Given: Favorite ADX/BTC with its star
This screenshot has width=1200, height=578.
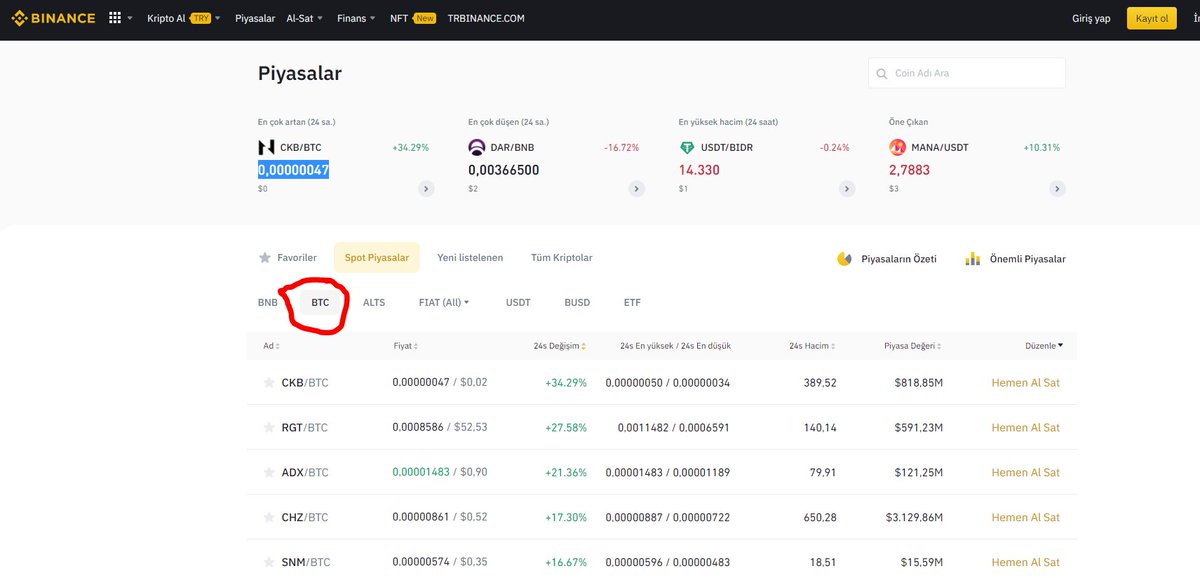Looking at the screenshot, I should (x=268, y=473).
